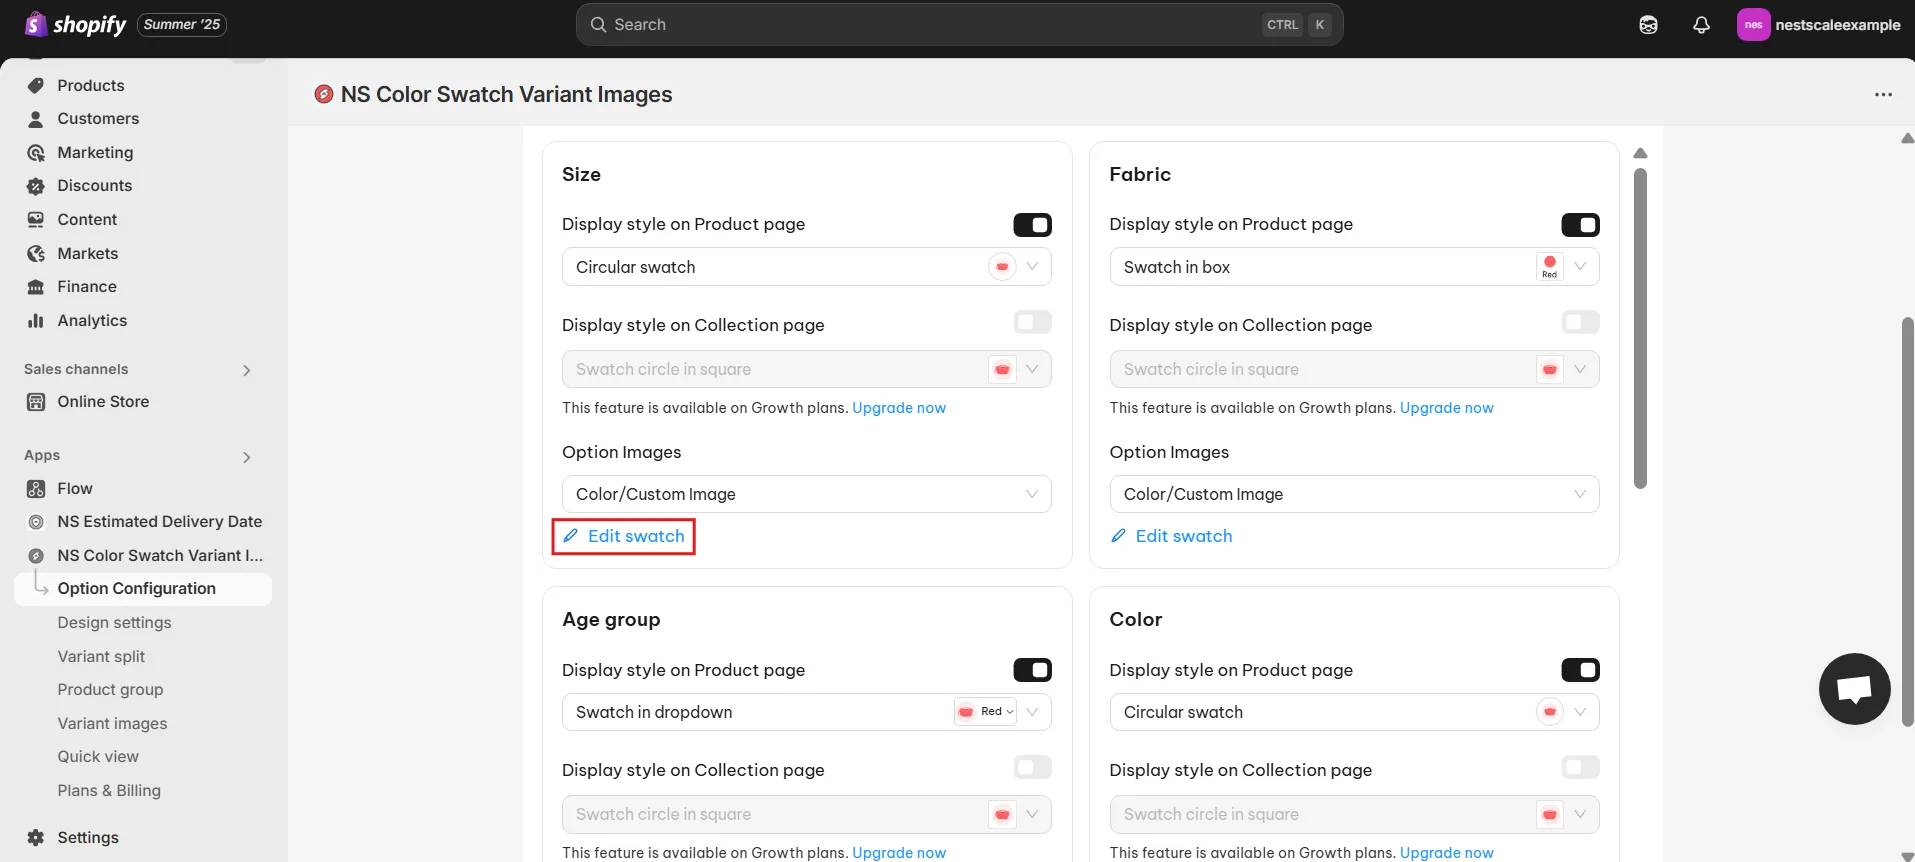
Task: Click the Online Store icon
Action: tap(36, 402)
